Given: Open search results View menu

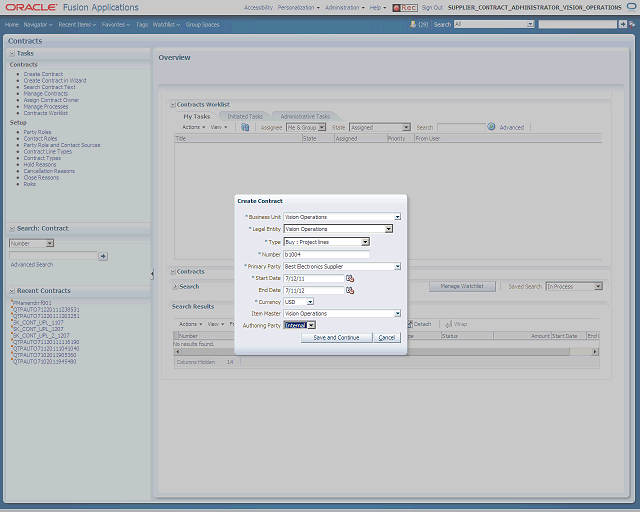Looking at the screenshot, I should [216, 324].
